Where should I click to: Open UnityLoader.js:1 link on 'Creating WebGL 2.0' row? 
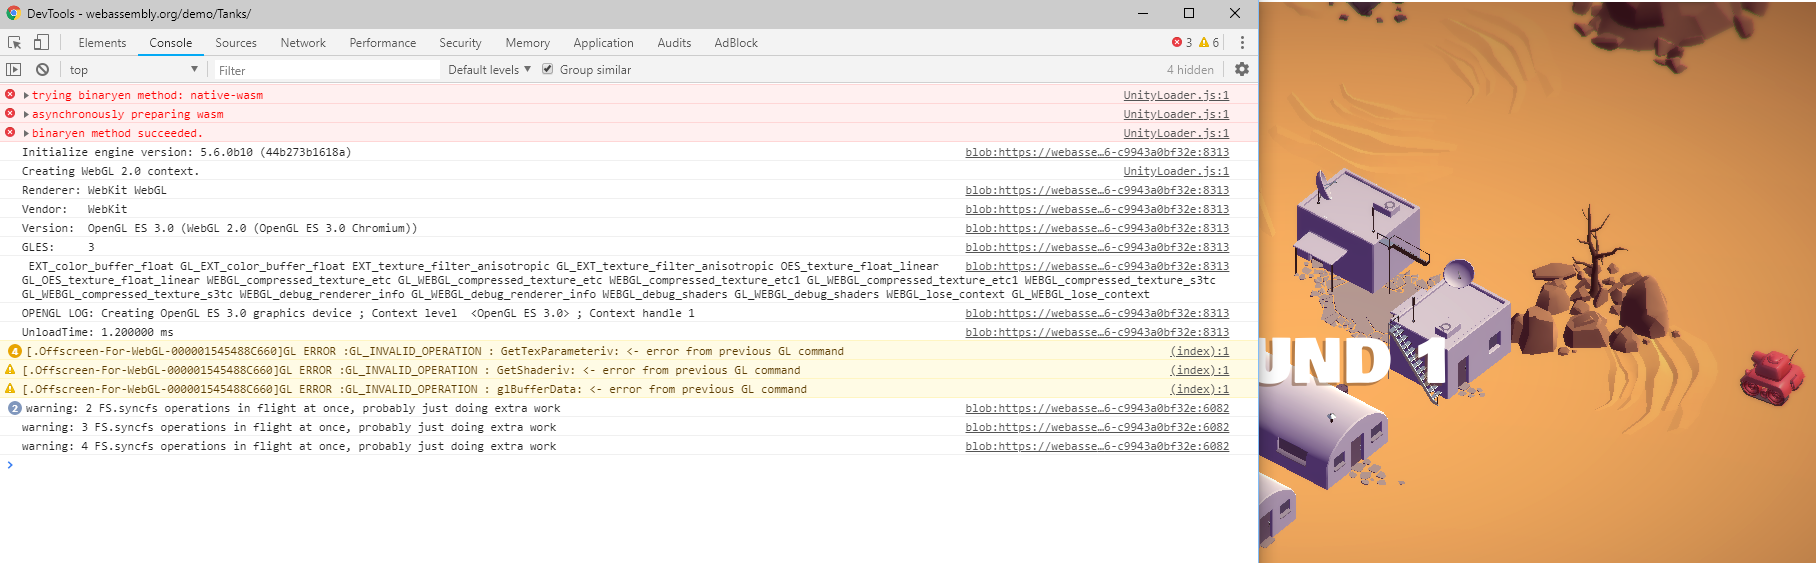[x=1176, y=171]
